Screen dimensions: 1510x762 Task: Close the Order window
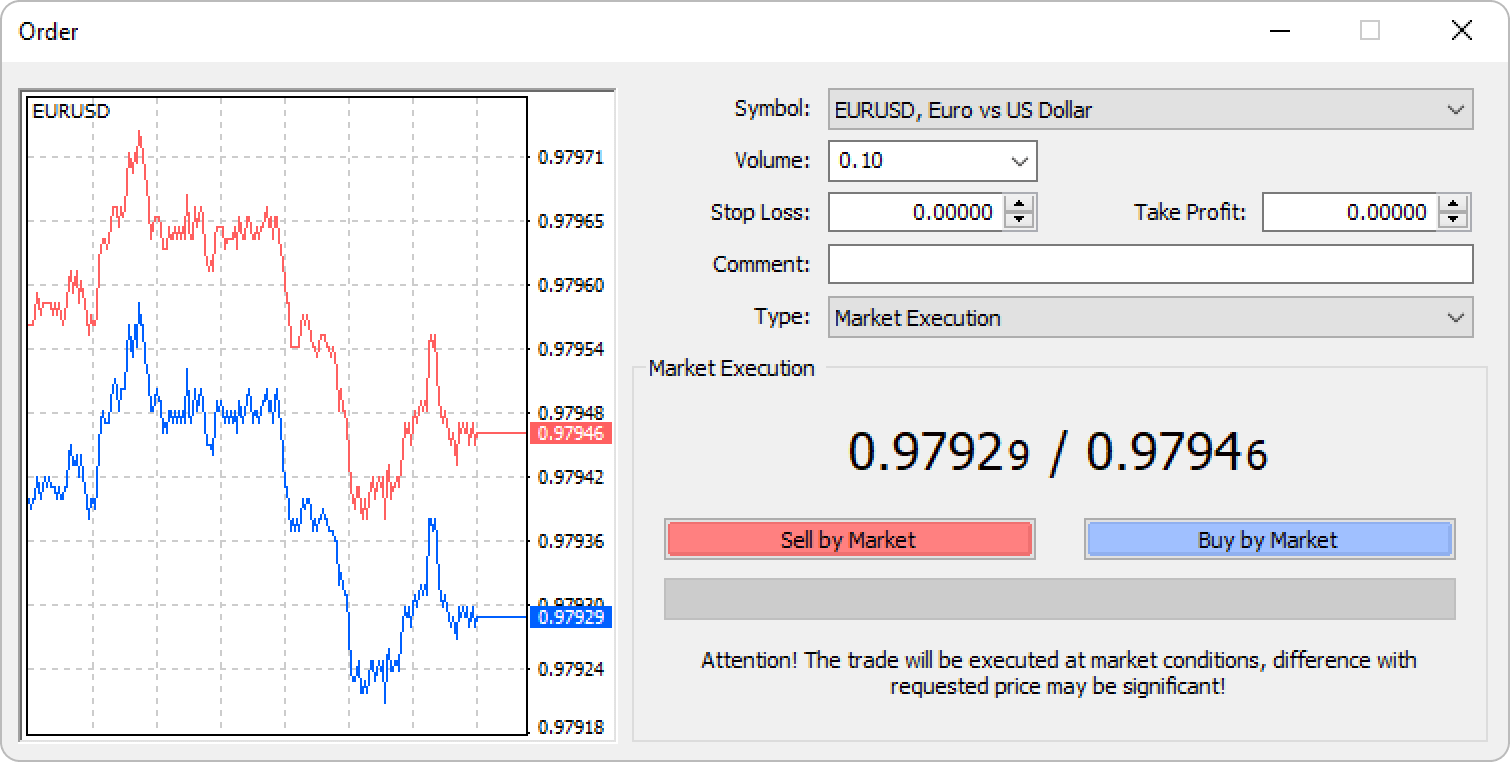(x=1461, y=31)
